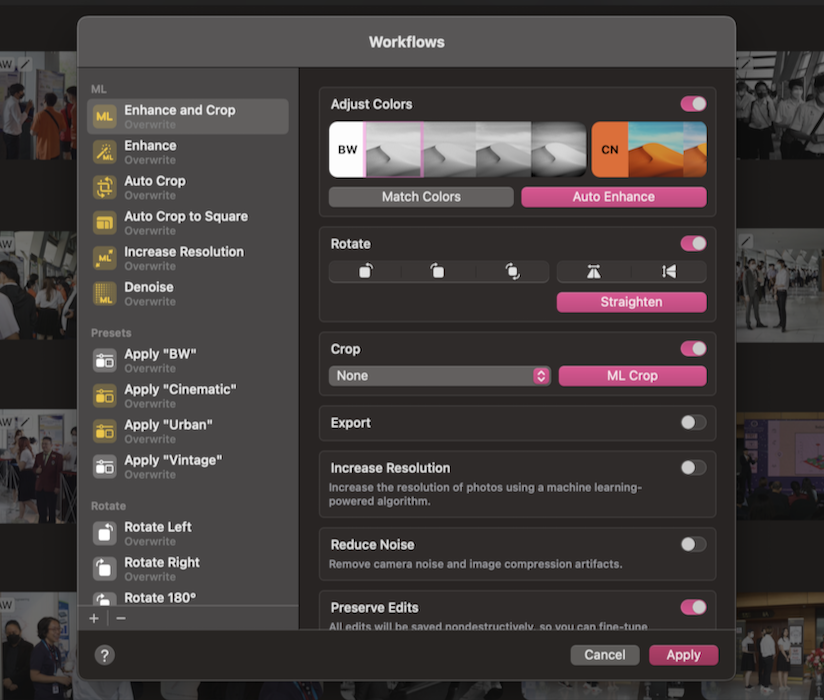The height and width of the screenshot is (700, 824).
Task: Click the Match Colors button
Action: click(x=421, y=197)
